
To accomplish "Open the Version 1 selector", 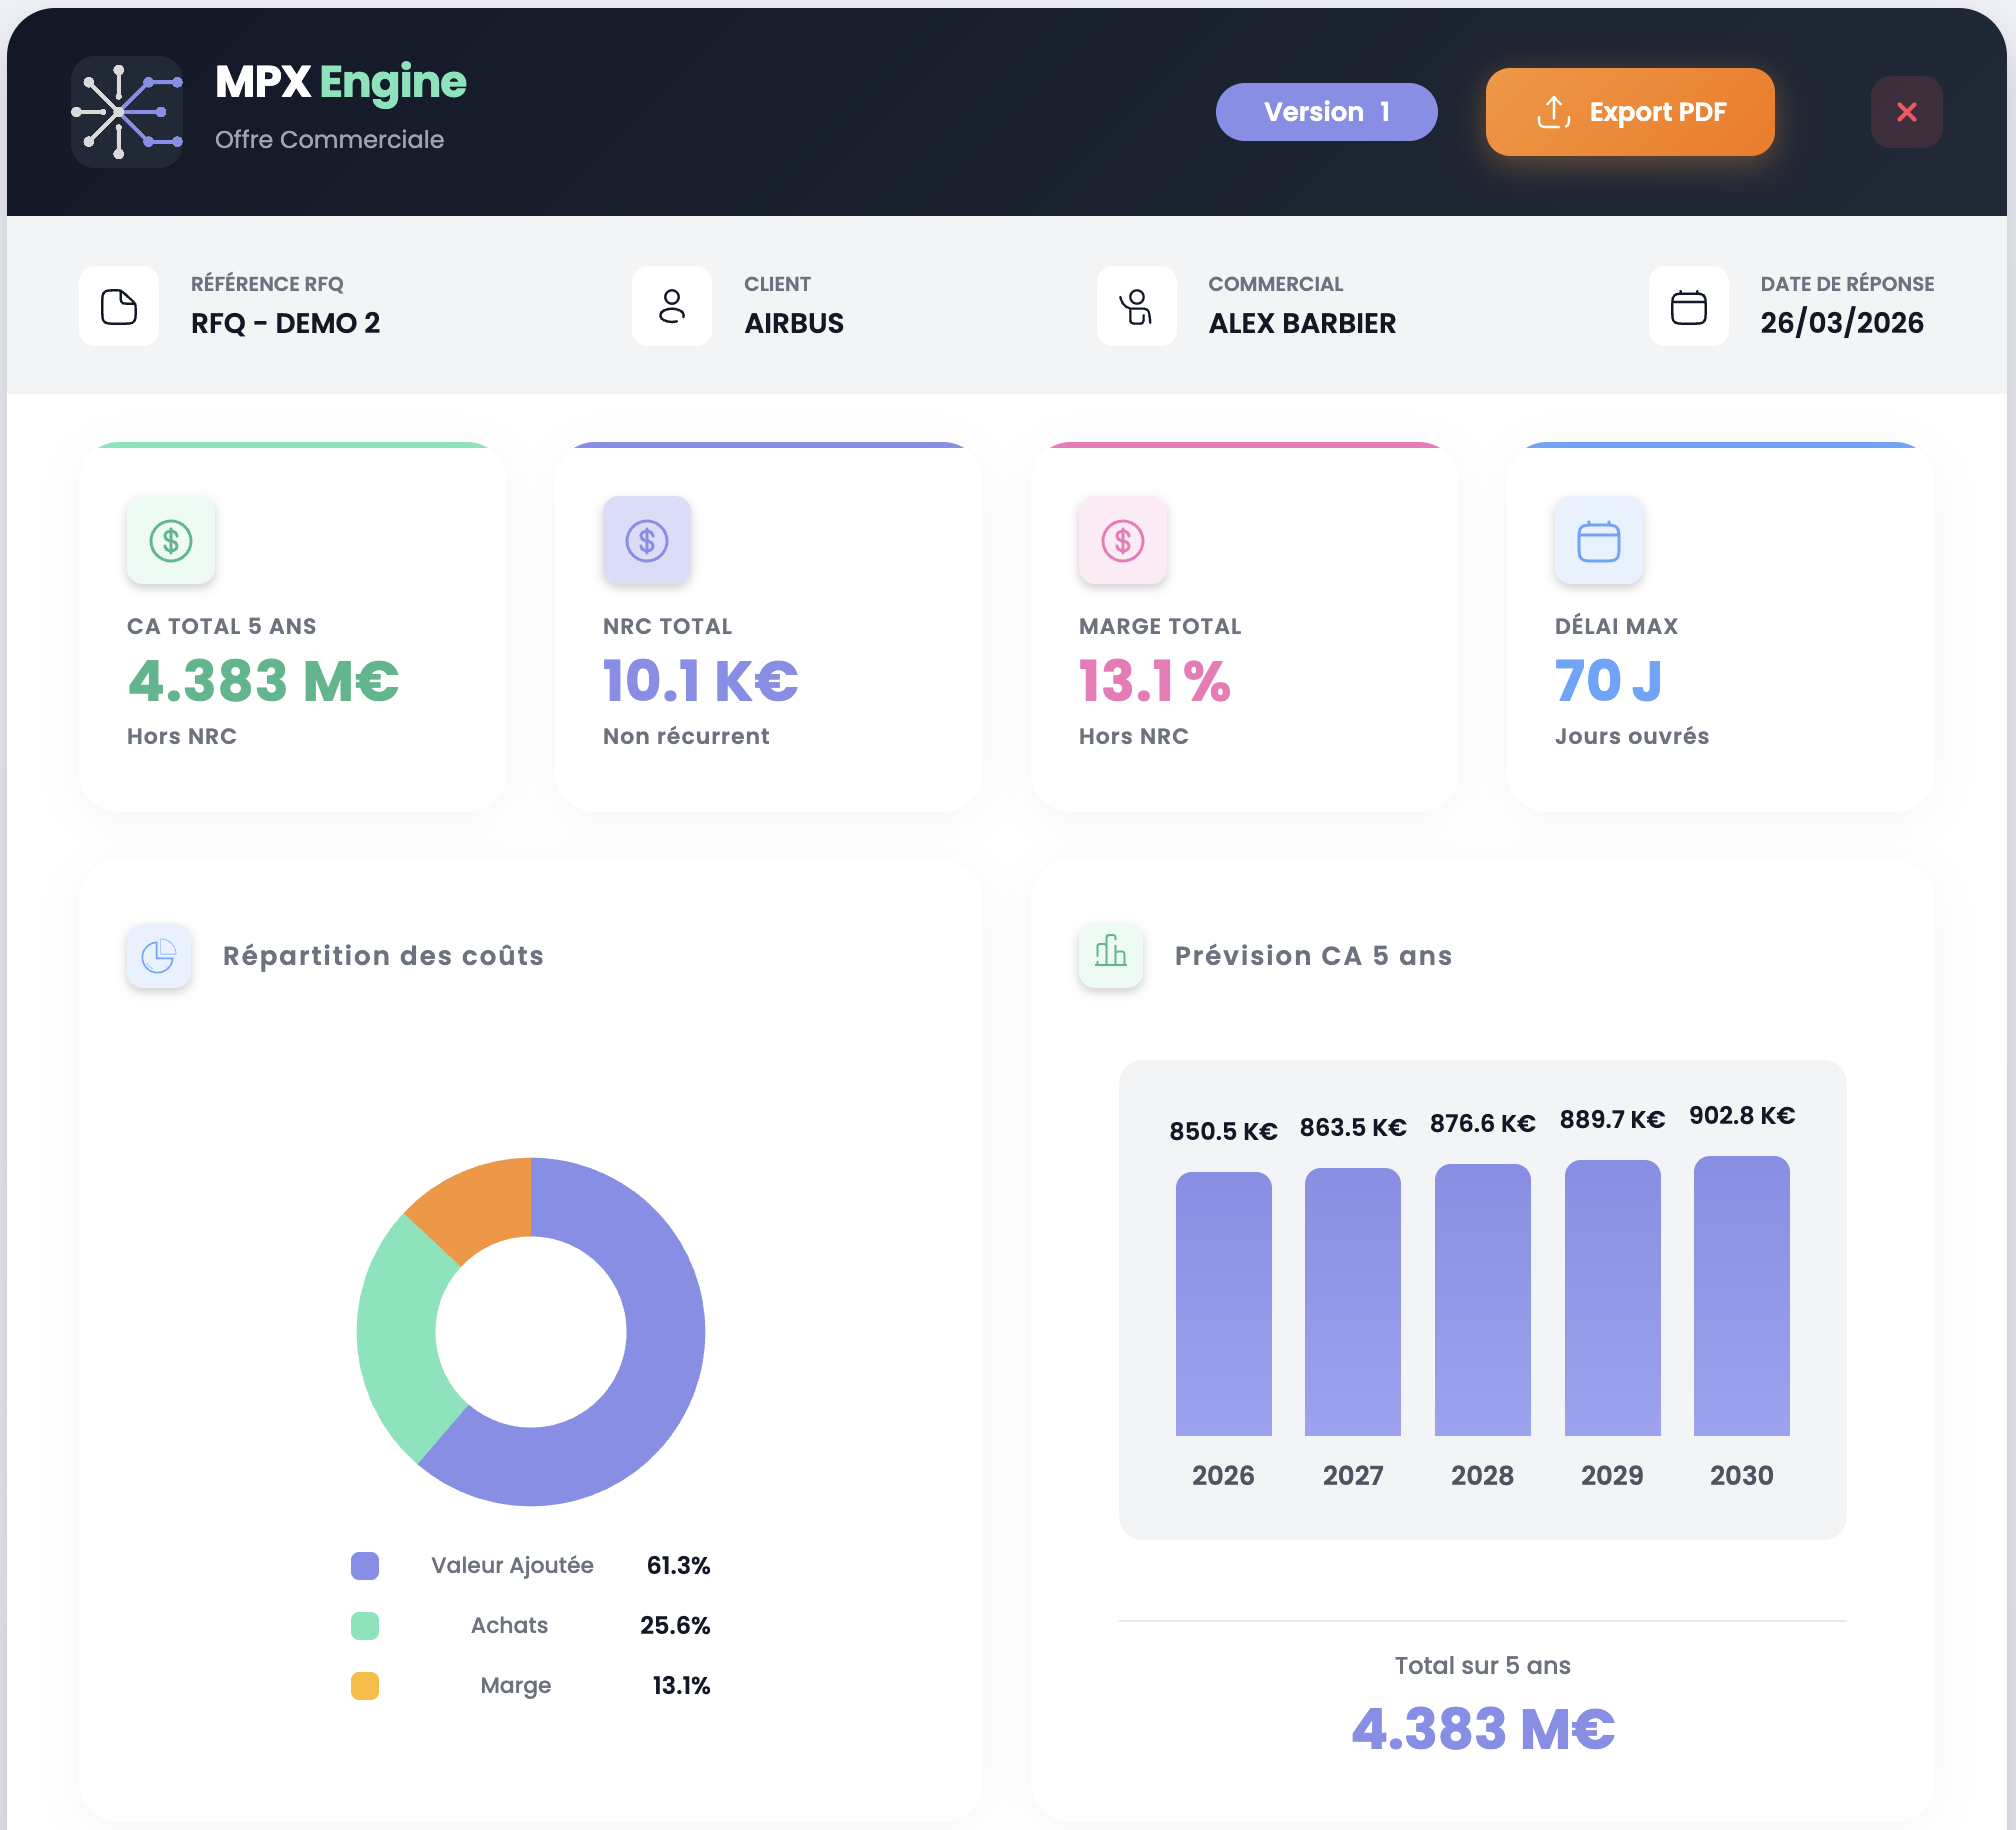I will click(1326, 111).
